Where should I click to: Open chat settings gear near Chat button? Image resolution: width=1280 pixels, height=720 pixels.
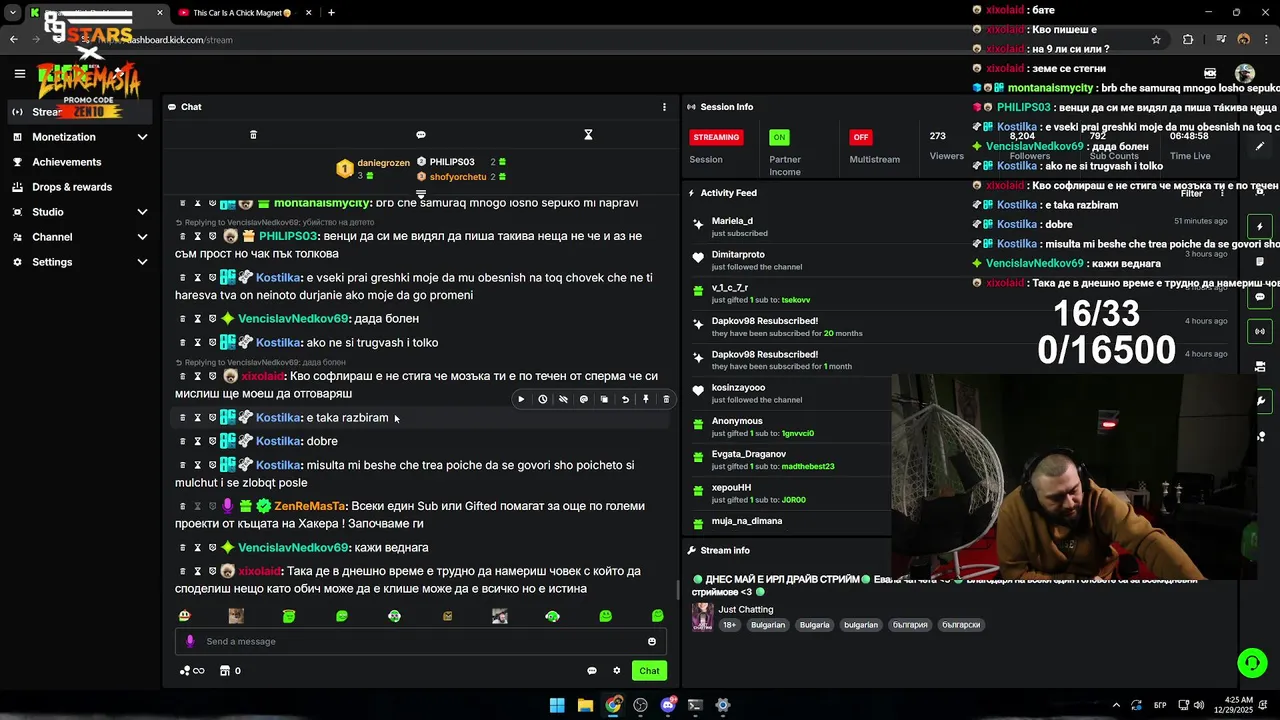617,671
